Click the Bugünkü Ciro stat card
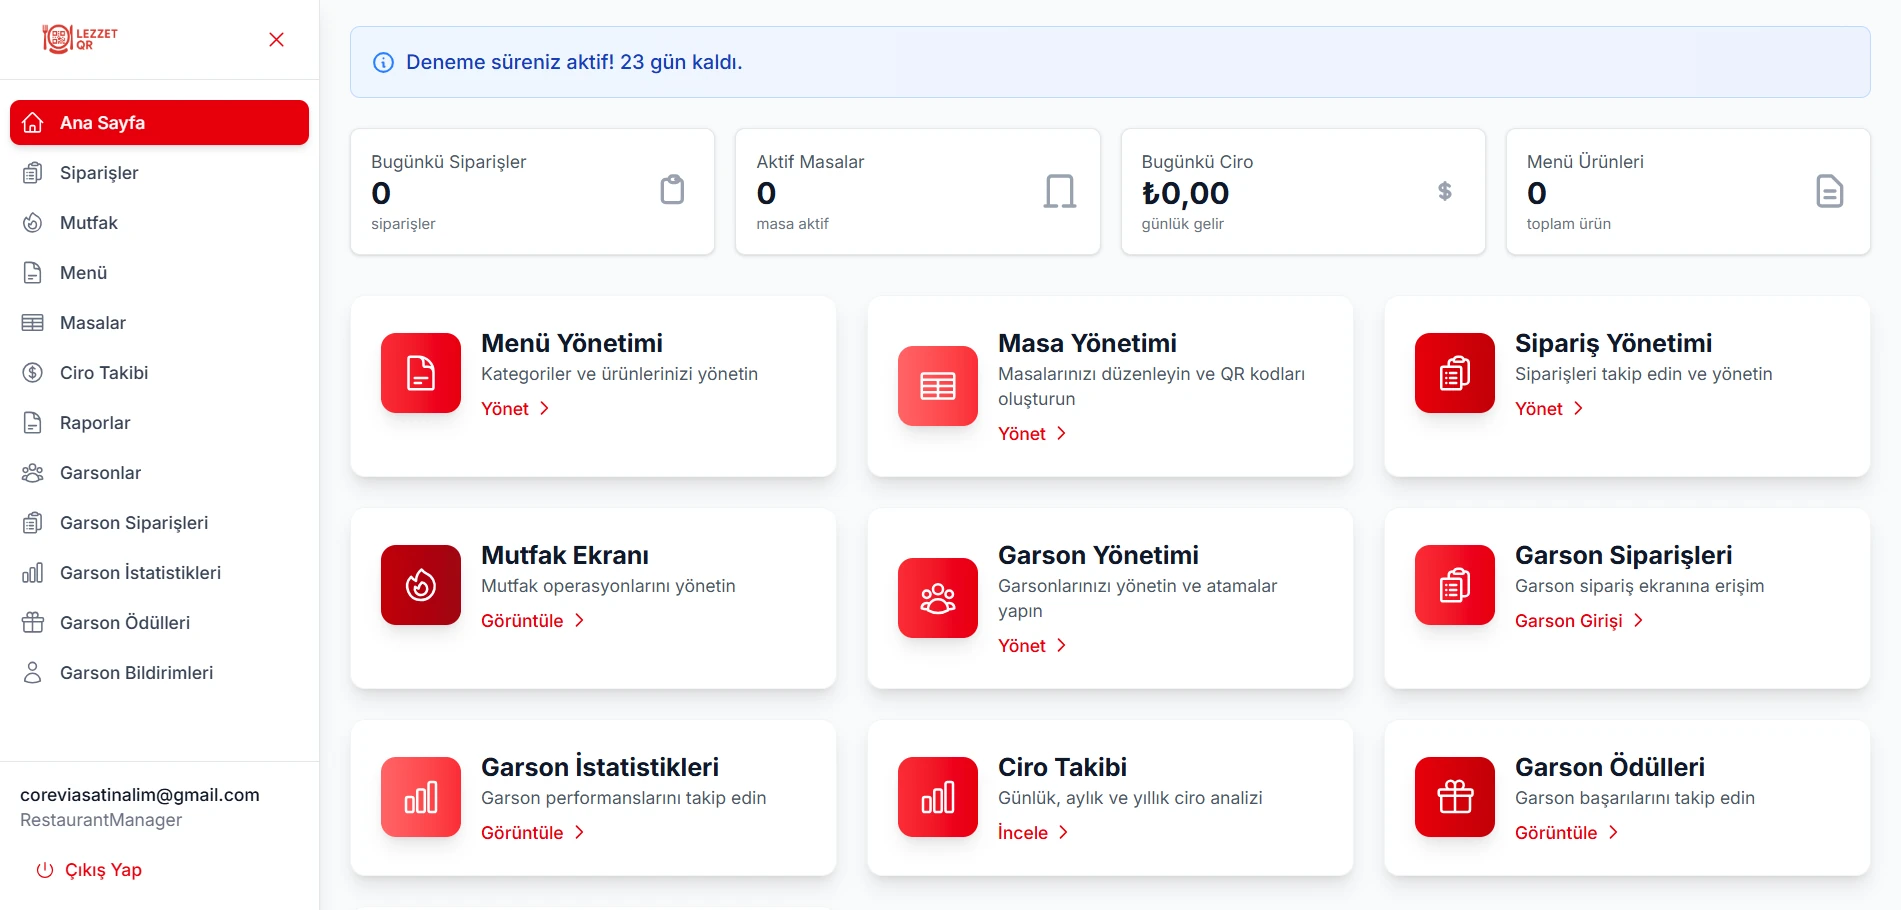Screen dimensions: 1901x910 (1302, 192)
